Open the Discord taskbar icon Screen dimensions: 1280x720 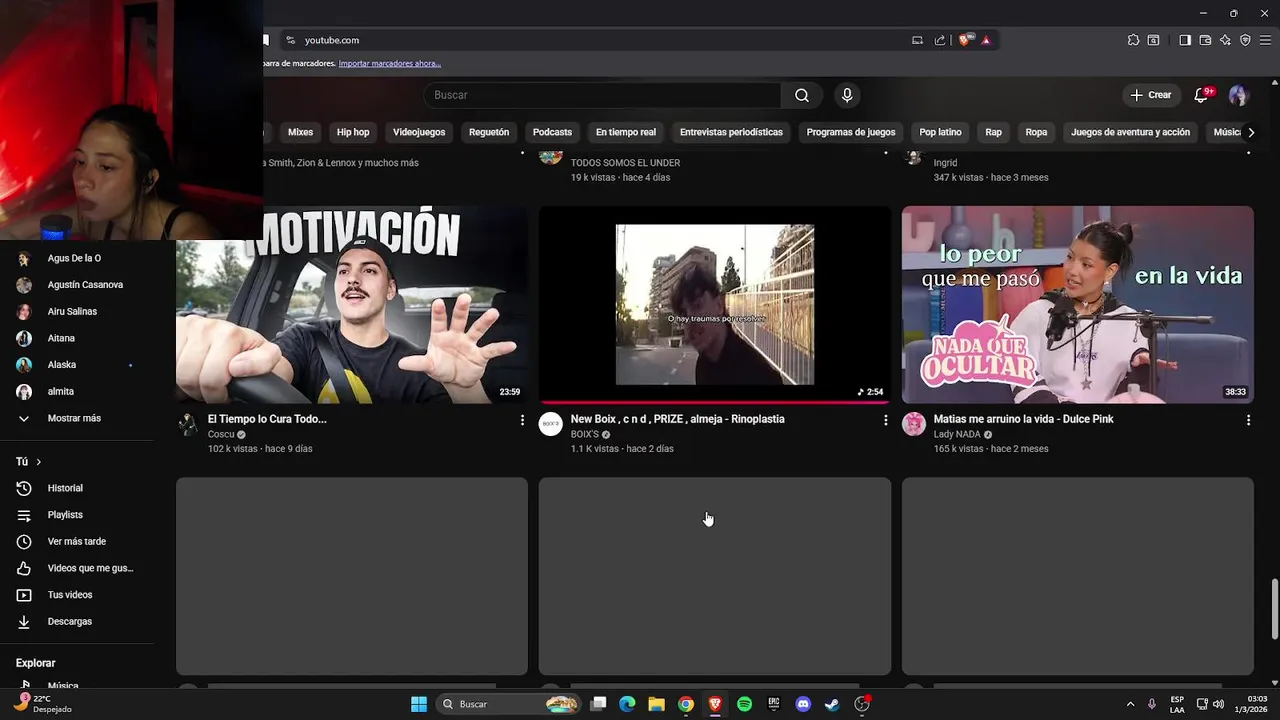(803, 704)
